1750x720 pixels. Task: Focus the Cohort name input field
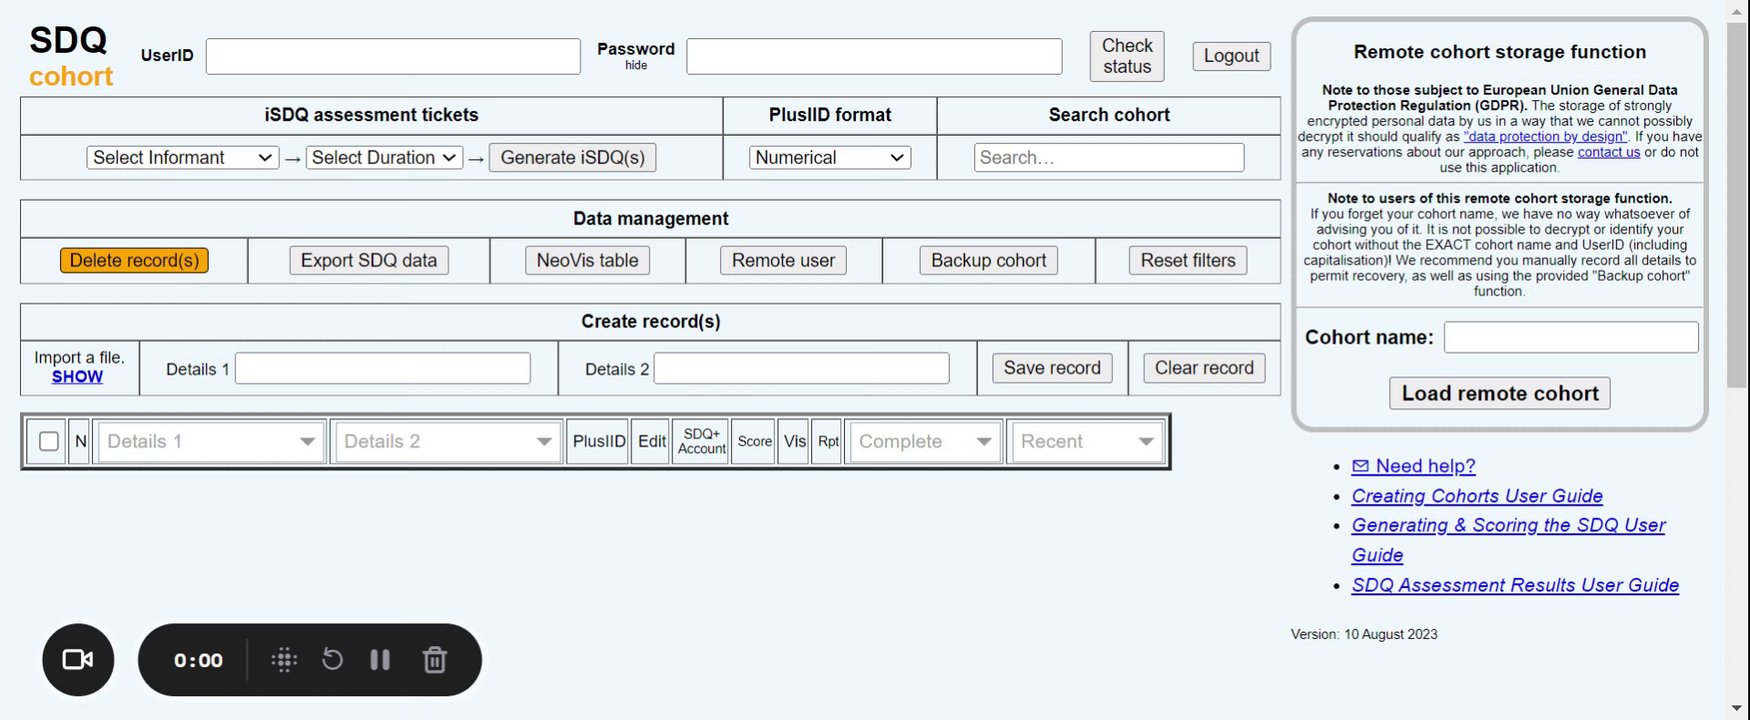[x=1570, y=337]
